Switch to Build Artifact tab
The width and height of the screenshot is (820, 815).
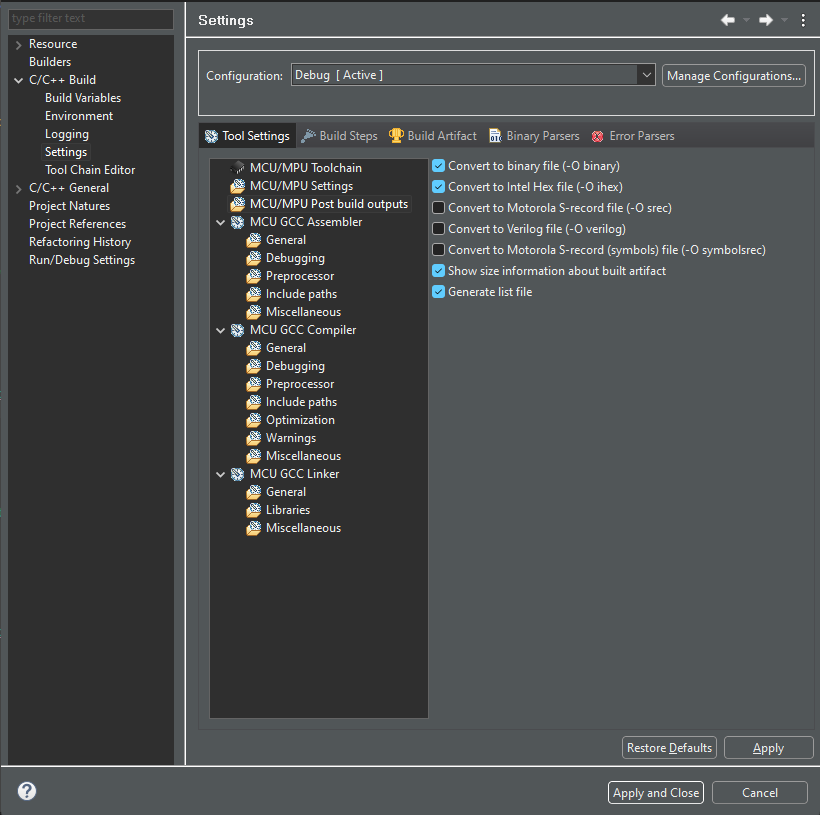(x=432, y=136)
